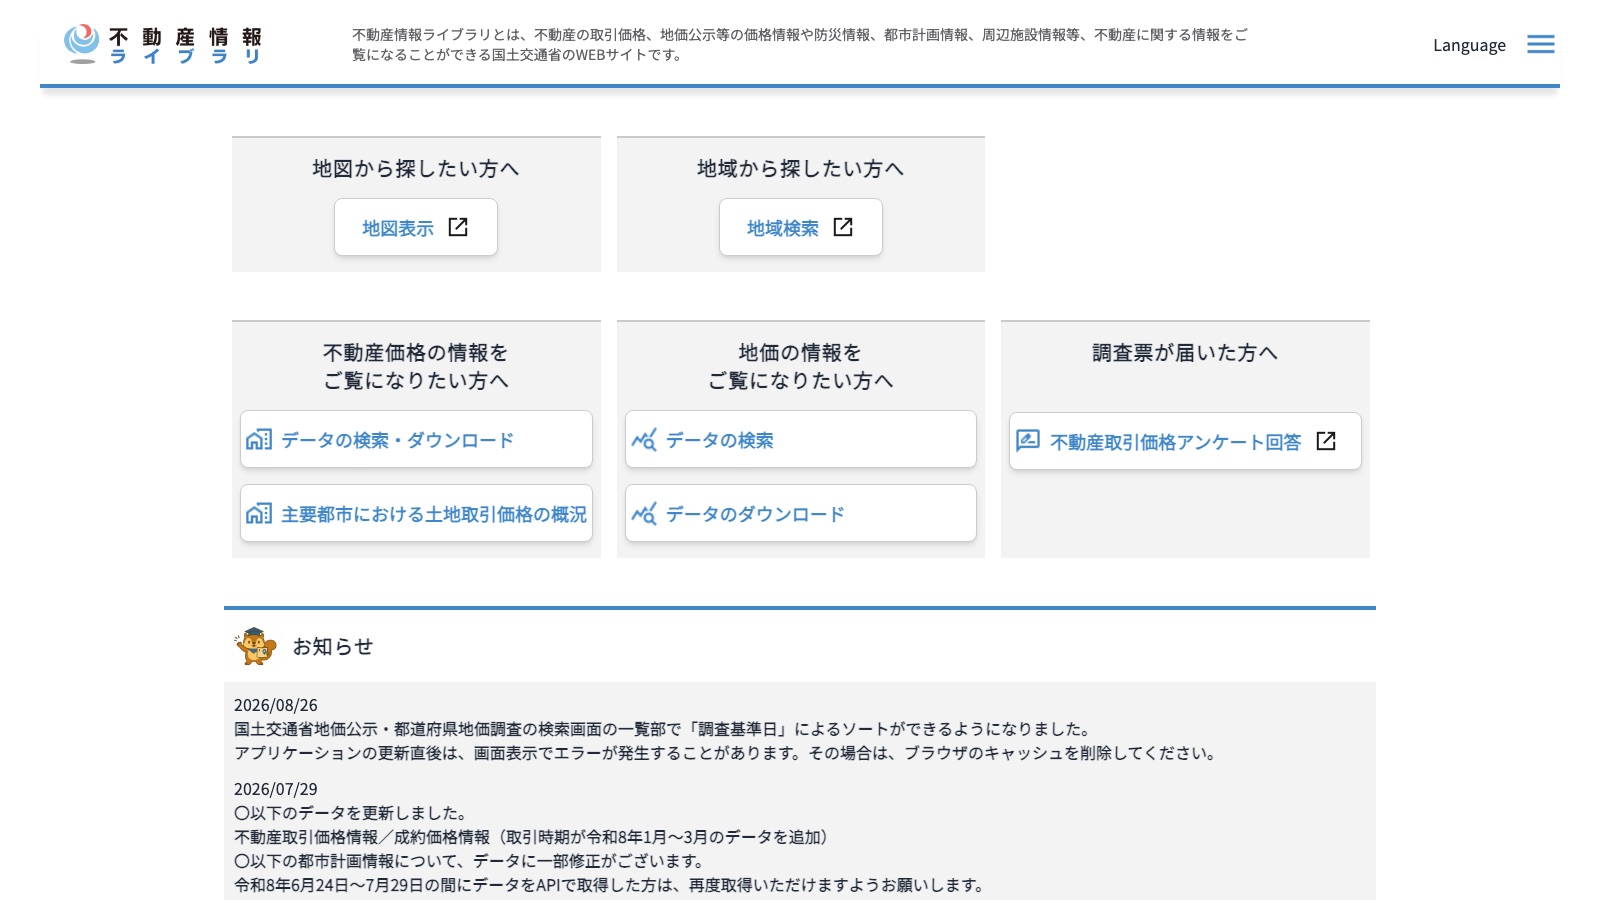Viewport: 1600px width, 900px height.
Task: Click the notice line starting アプリケーションの更新直後は
Action: tap(727, 753)
